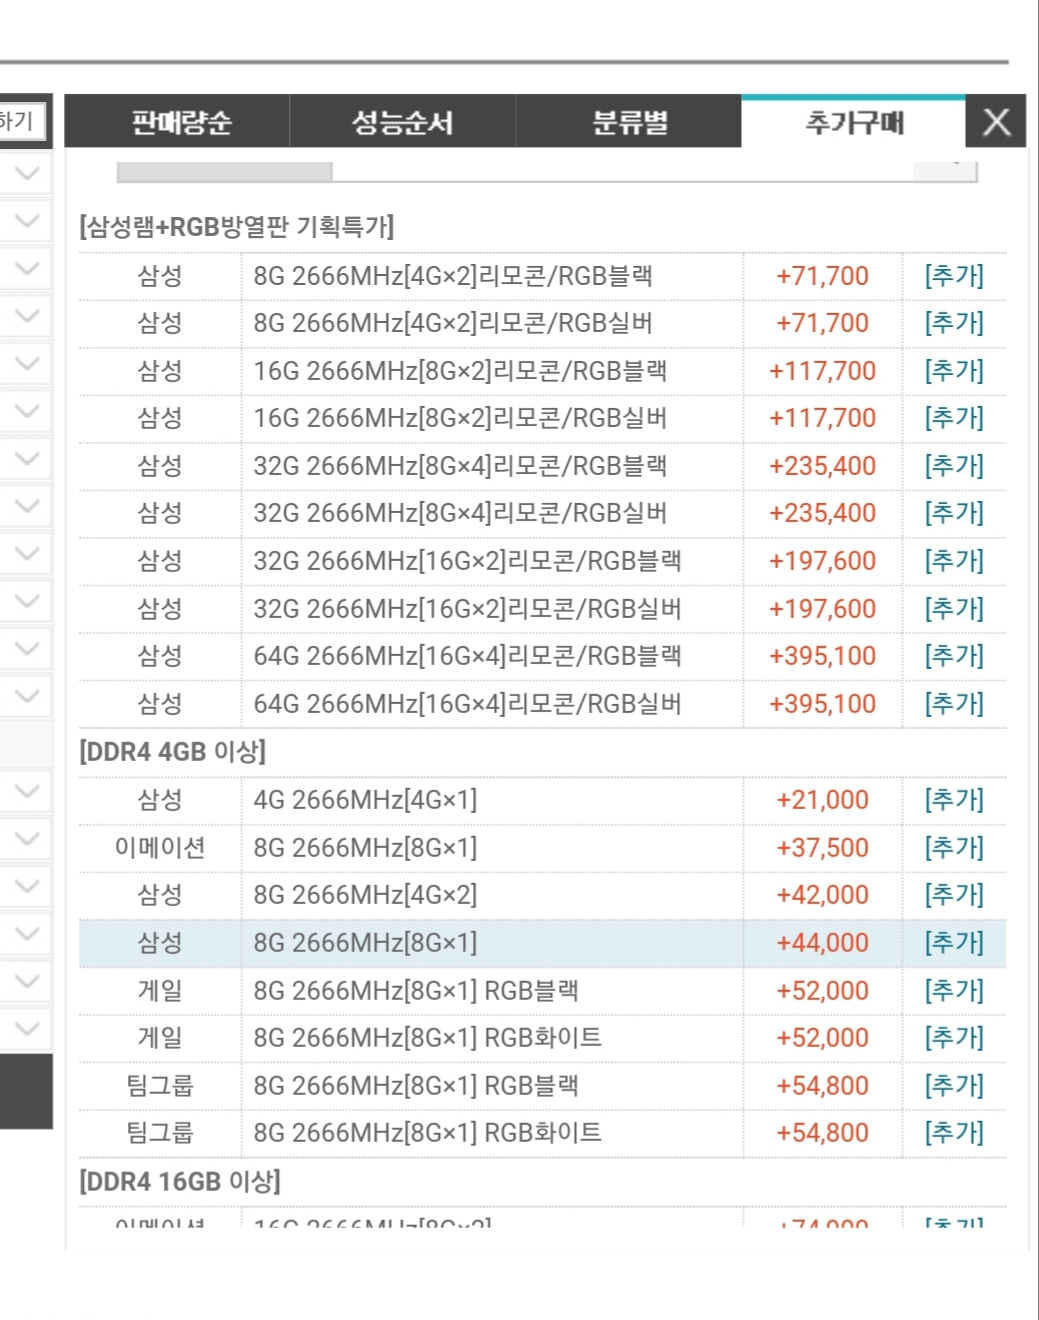Viewport: 1039px width, 1320px height.
Task: Select product name 4G 2666MHz[4G×1]
Action: pos(365,800)
